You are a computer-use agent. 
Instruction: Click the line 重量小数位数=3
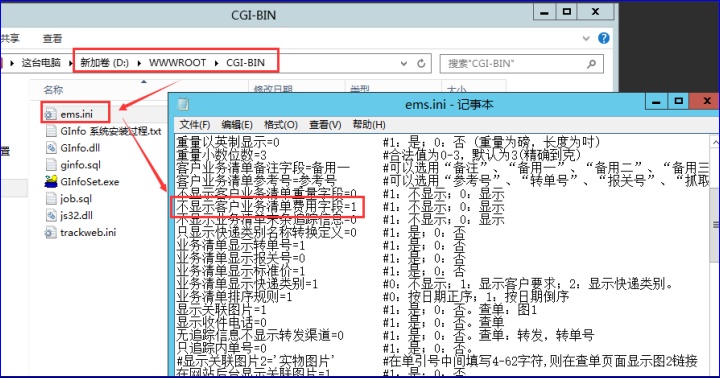pos(221,155)
